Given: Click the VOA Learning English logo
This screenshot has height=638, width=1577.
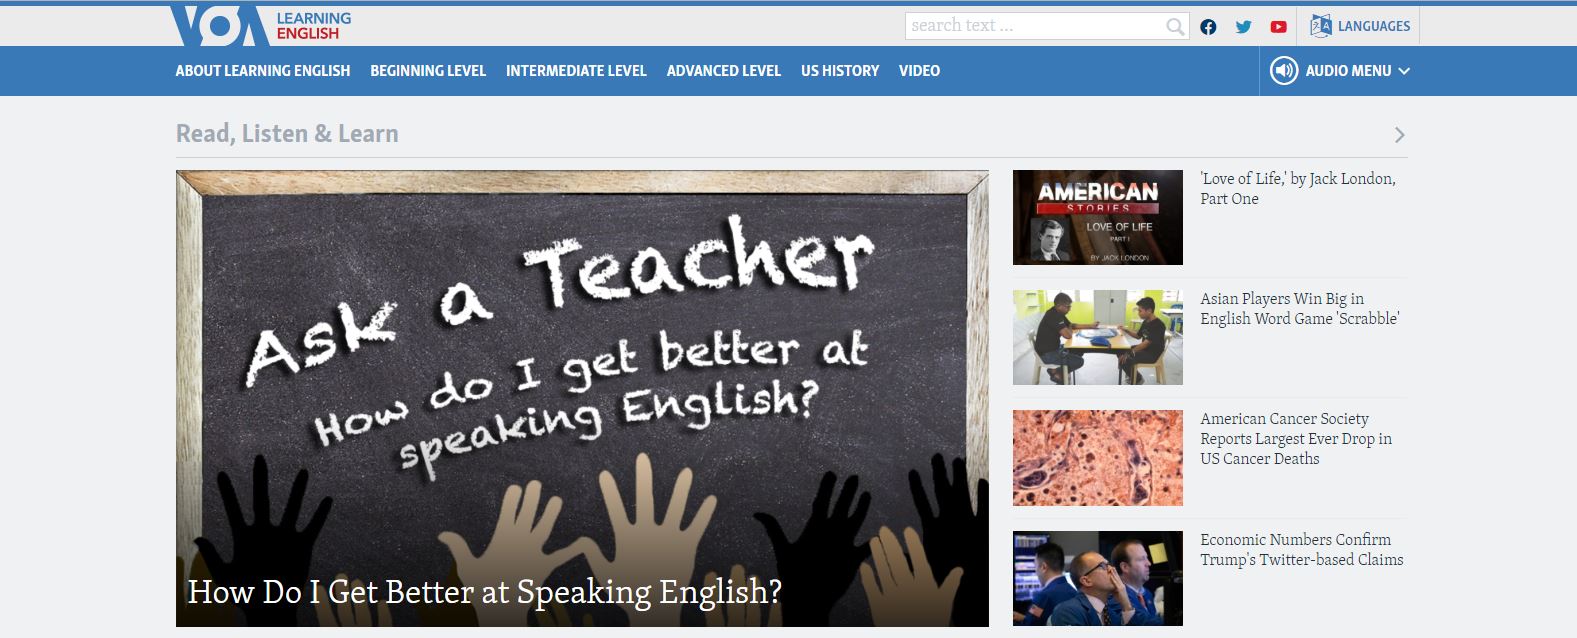Looking at the screenshot, I should (x=261, y=26).
